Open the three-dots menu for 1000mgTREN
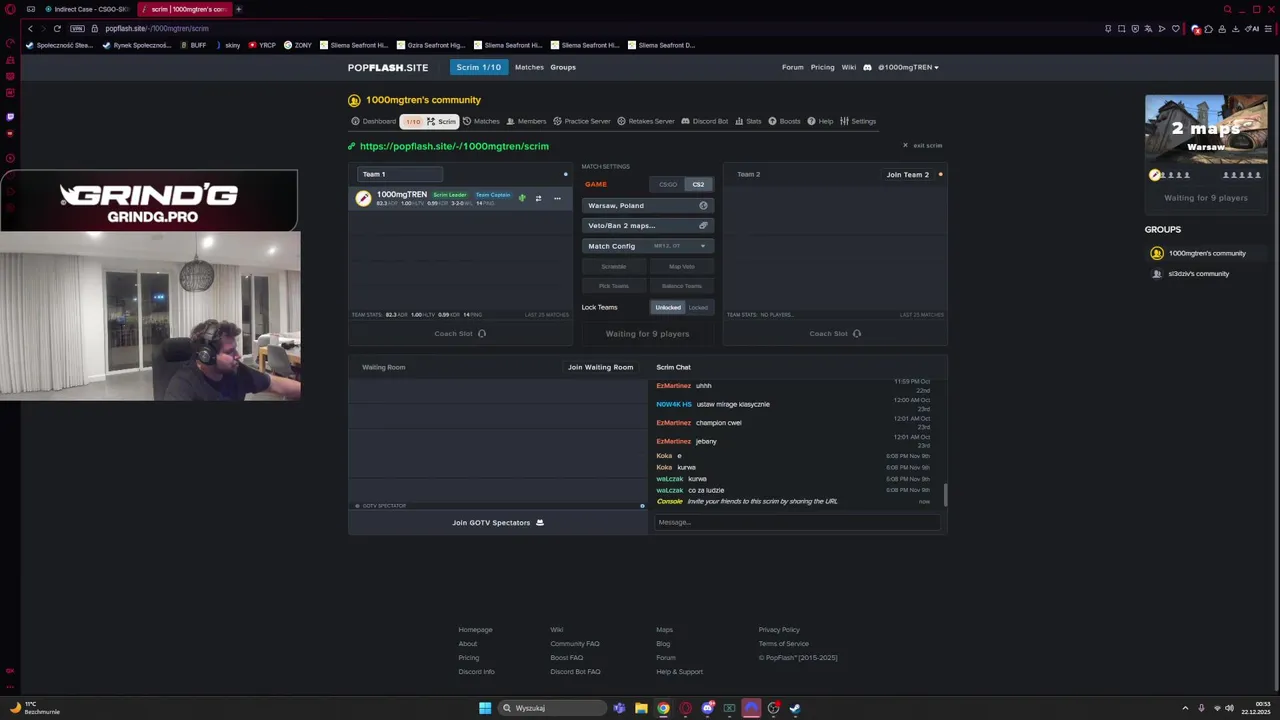This screenshot has height=720, width=1280. click(x=557, y=198)
